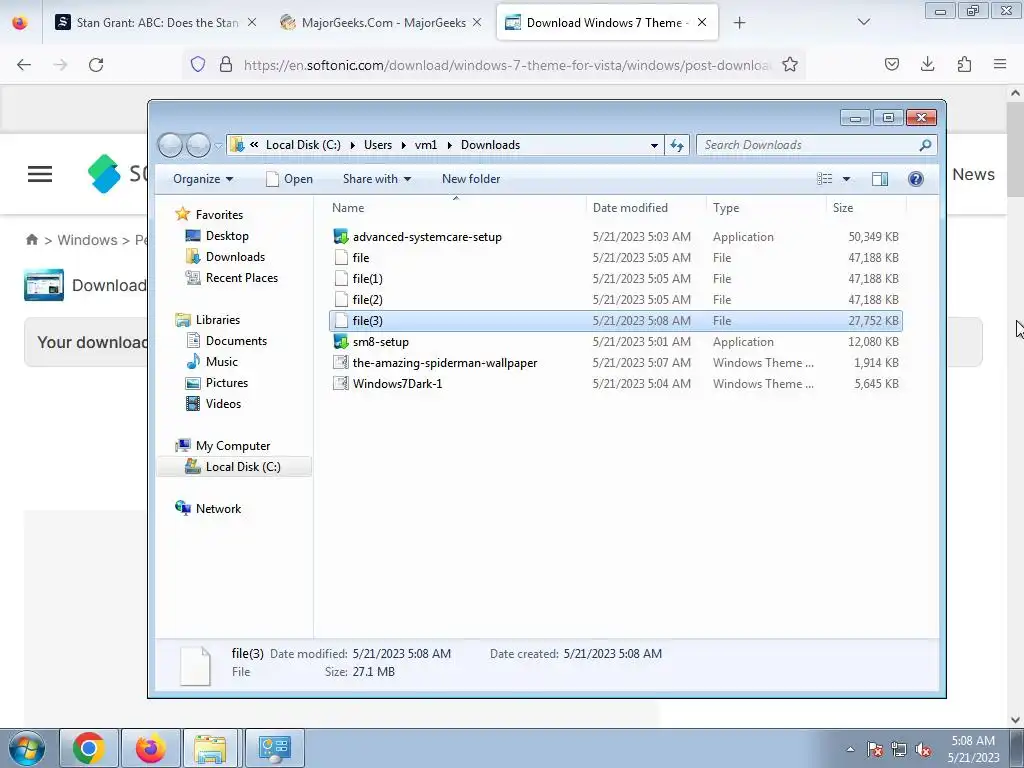
Task: Click New folder button
Action: 471,179
